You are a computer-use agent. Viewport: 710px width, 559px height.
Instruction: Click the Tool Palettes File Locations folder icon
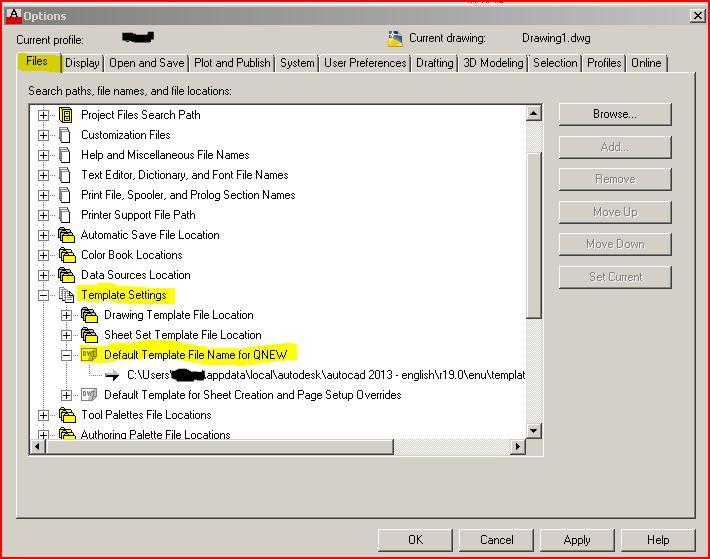pyautogui.click(x=67, y=415)
